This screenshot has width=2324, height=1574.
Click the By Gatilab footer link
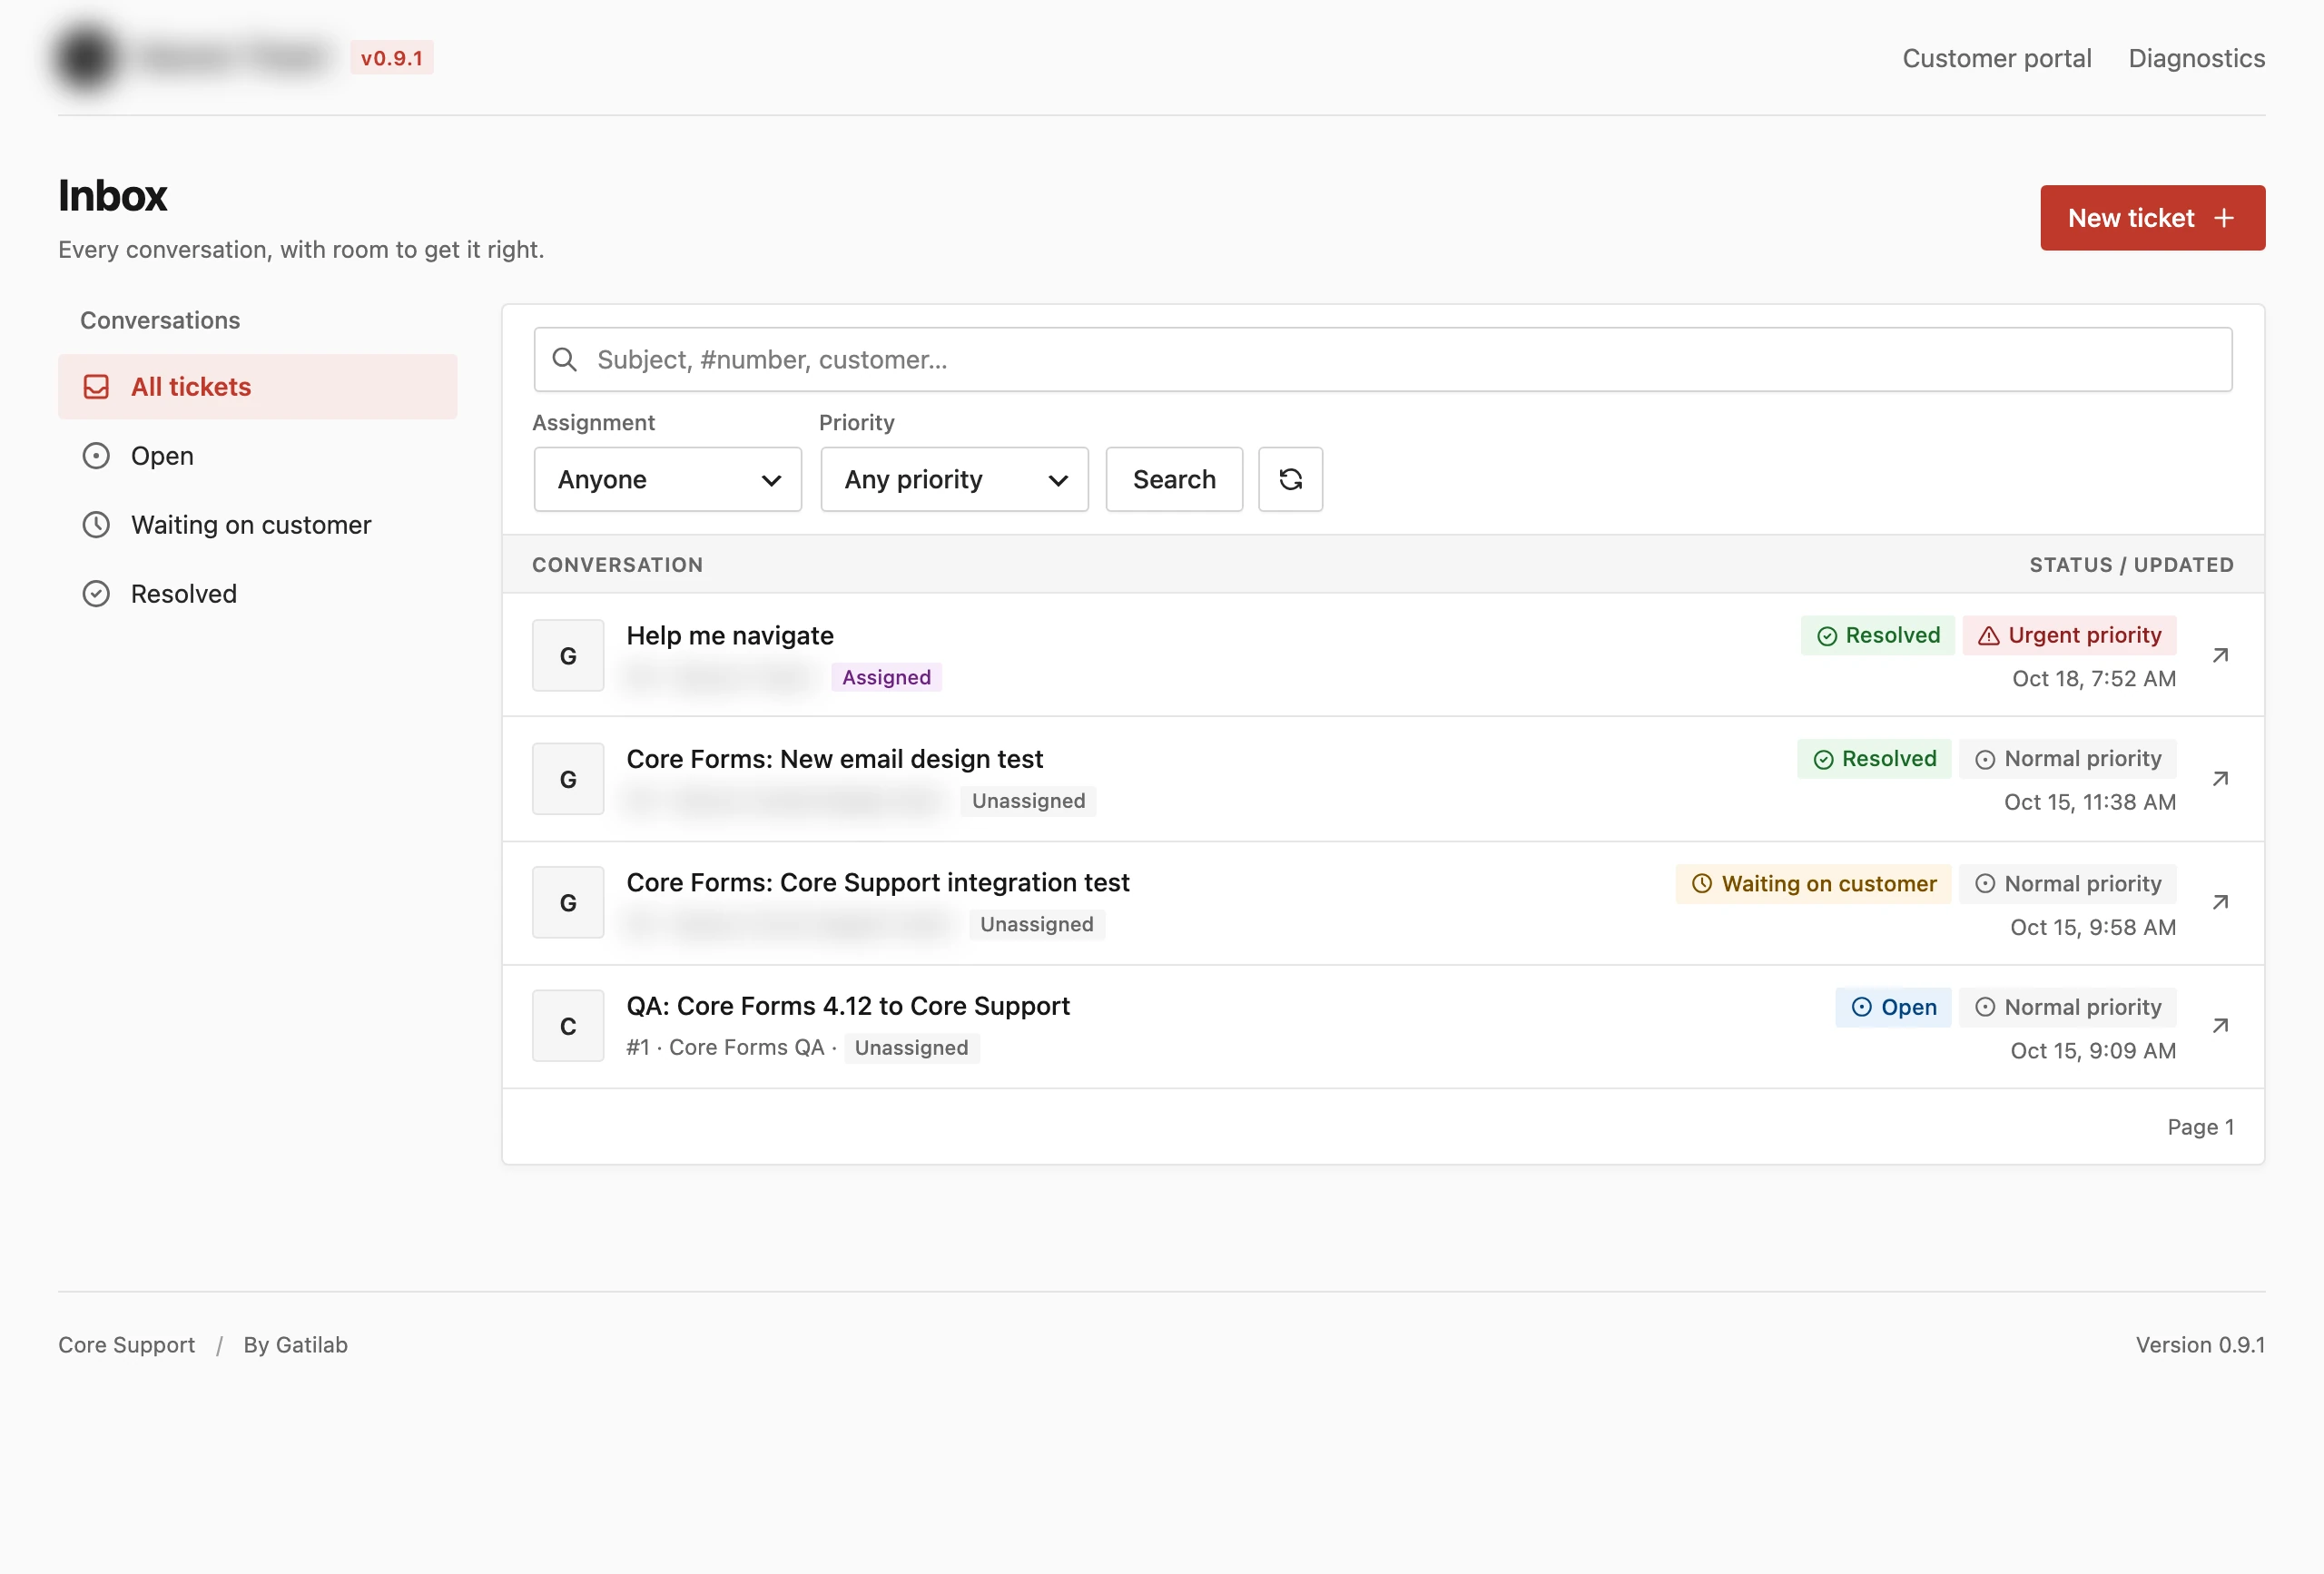[295, 1344]
